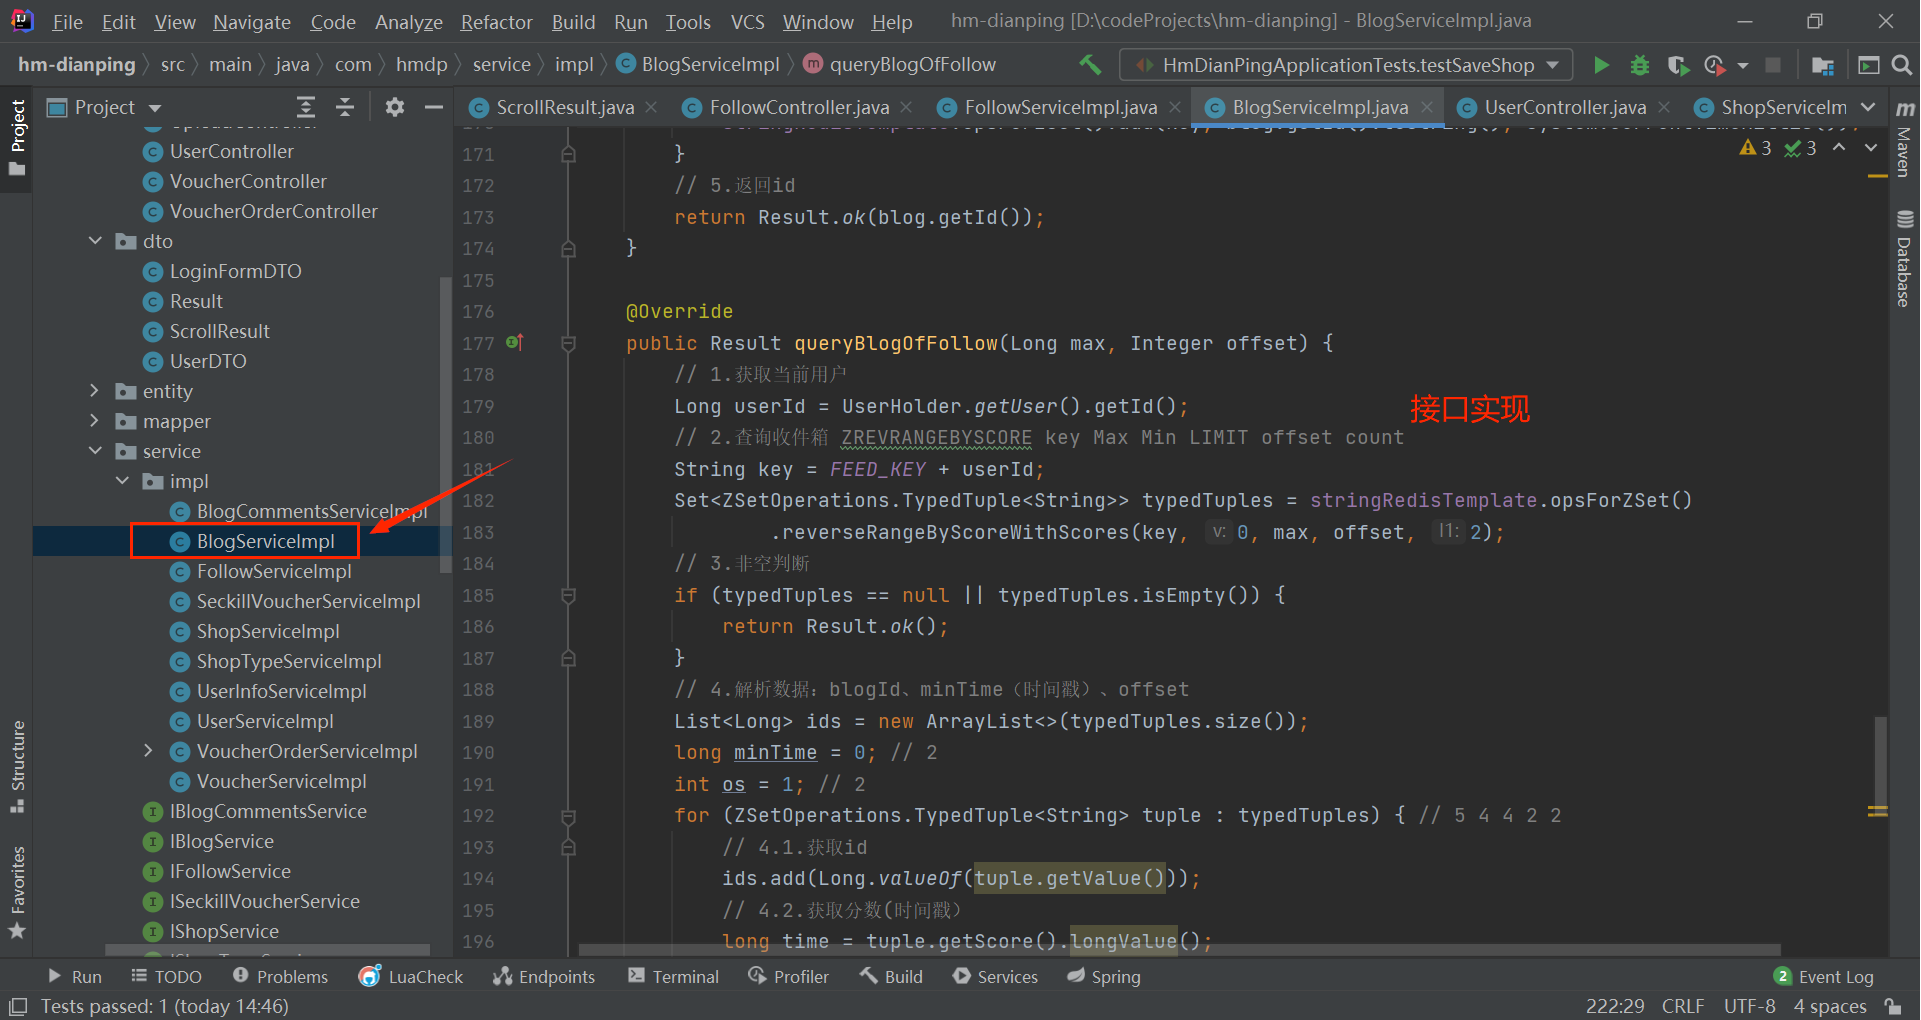Screen dimensions: 1921x1020
Task: Open the Favorites tool window
Action: coord(17,892)
